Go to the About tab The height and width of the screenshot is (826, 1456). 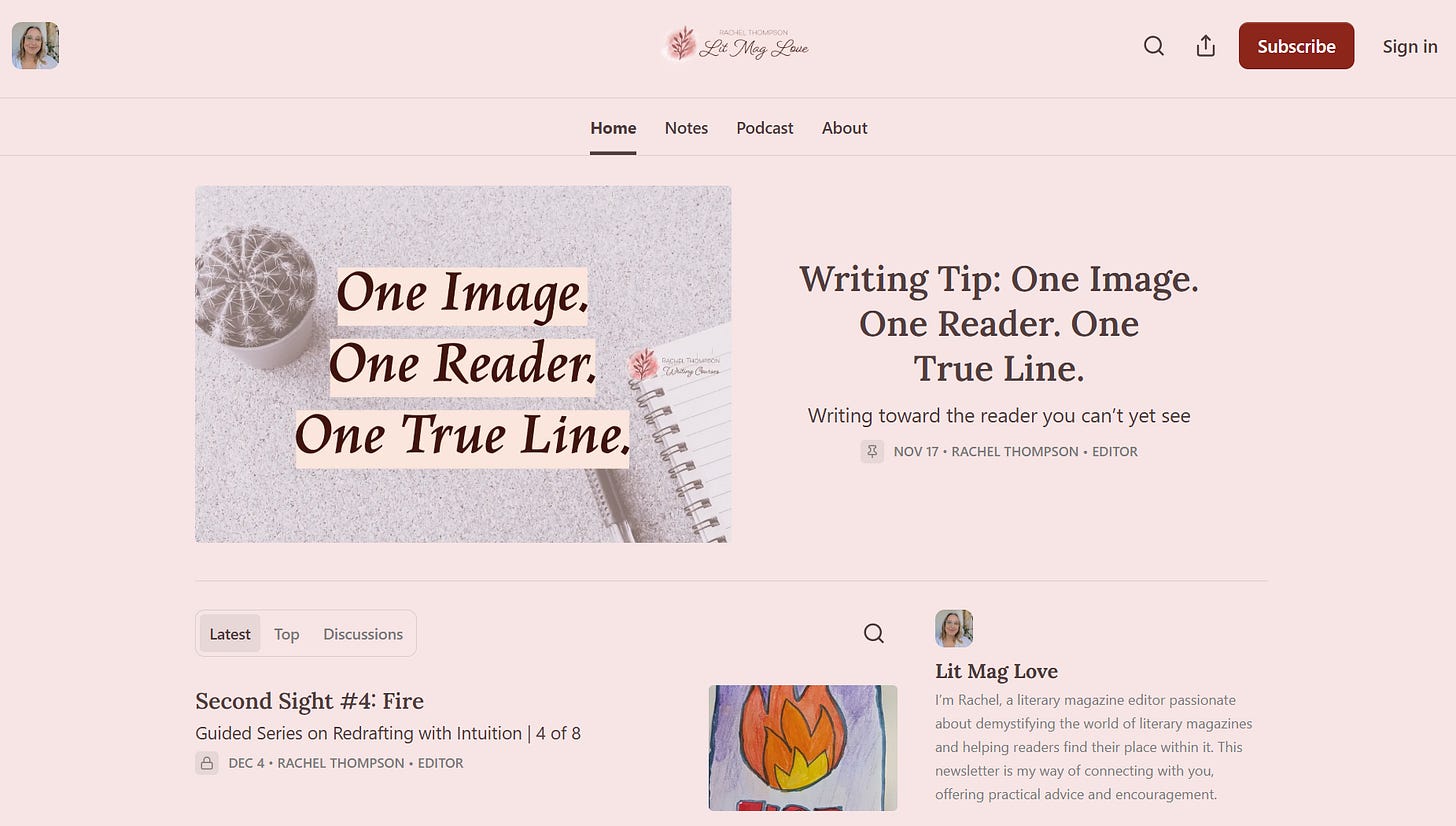click(845, 128)
